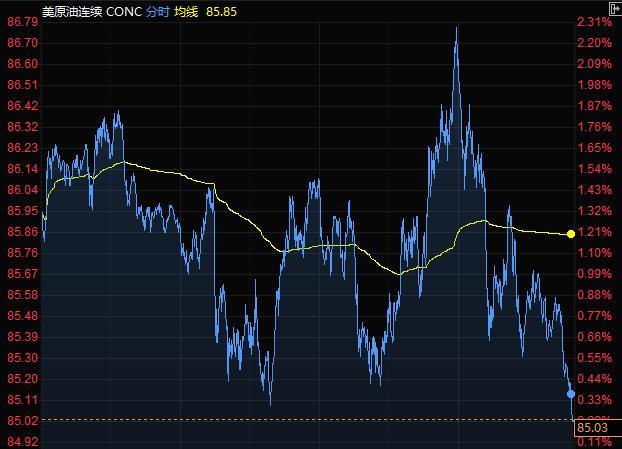This screenshot has height=449, width=622.
Task: Click the 86.42 price axis label
Action: [x=22, y=106]
